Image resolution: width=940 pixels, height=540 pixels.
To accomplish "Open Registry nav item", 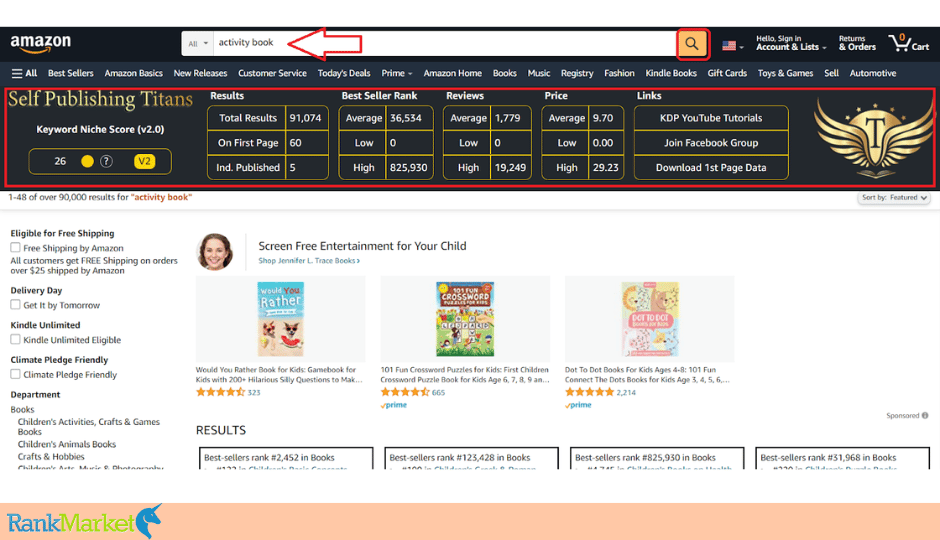I will point(577,73).
